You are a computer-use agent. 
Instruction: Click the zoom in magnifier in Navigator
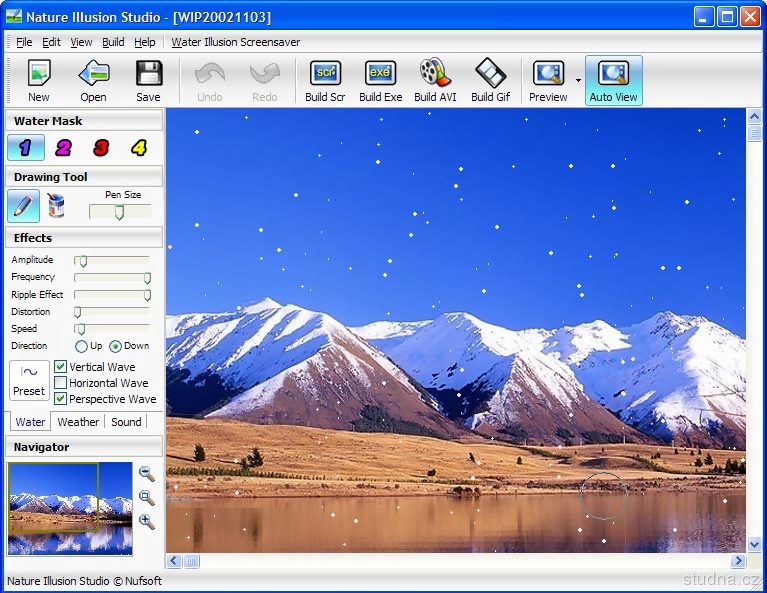(x=147, y=521)
